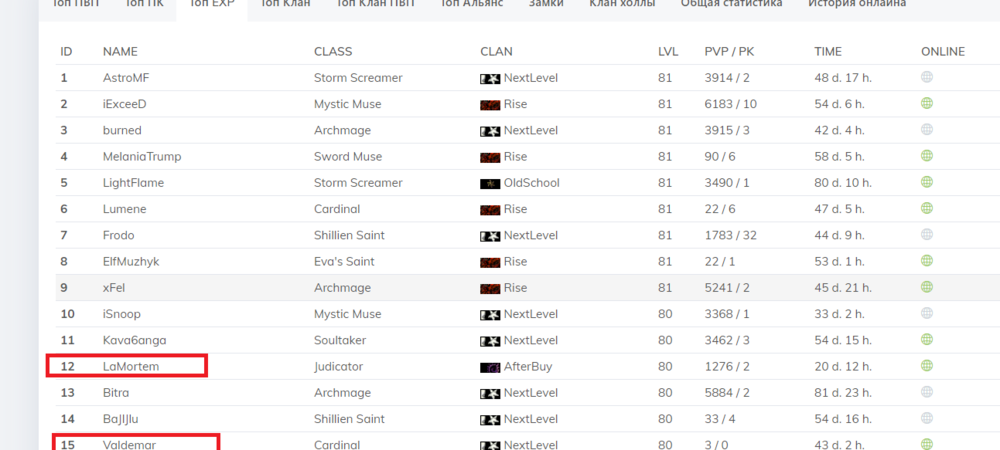The width and height of the screenshot is (1000, 450).
Task: Open the История онлайна tab
Action: [x=857, y=4]
